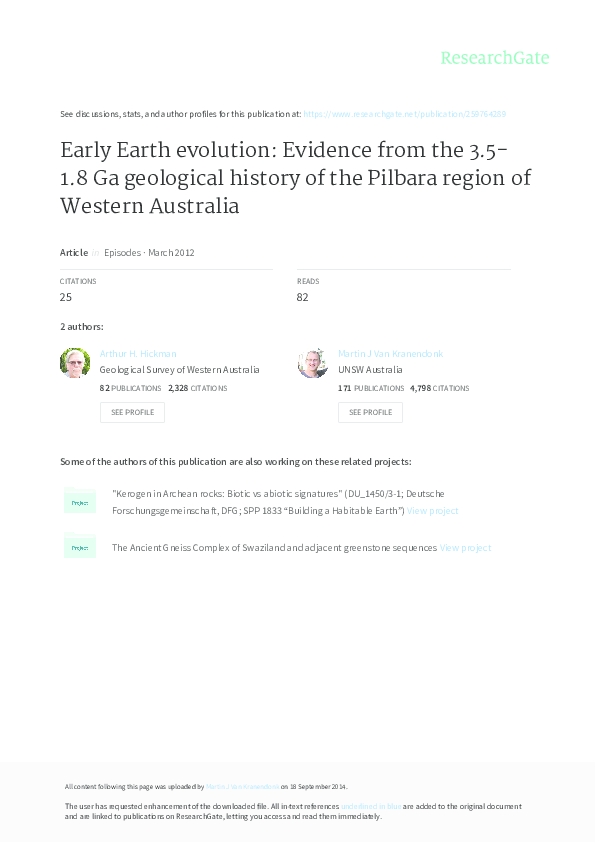Select the READS count 82

click(x=302, y=295)
